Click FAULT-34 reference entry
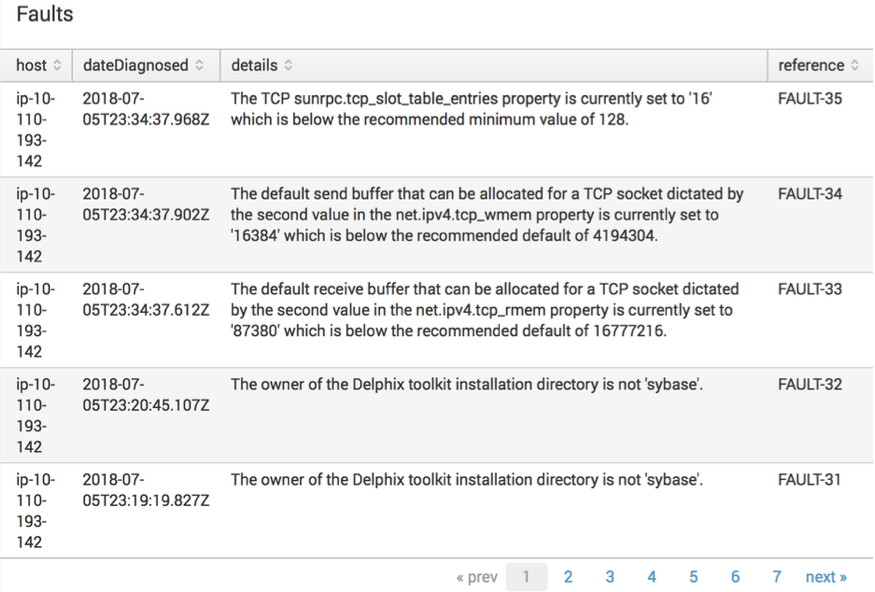 pos(810,194)
